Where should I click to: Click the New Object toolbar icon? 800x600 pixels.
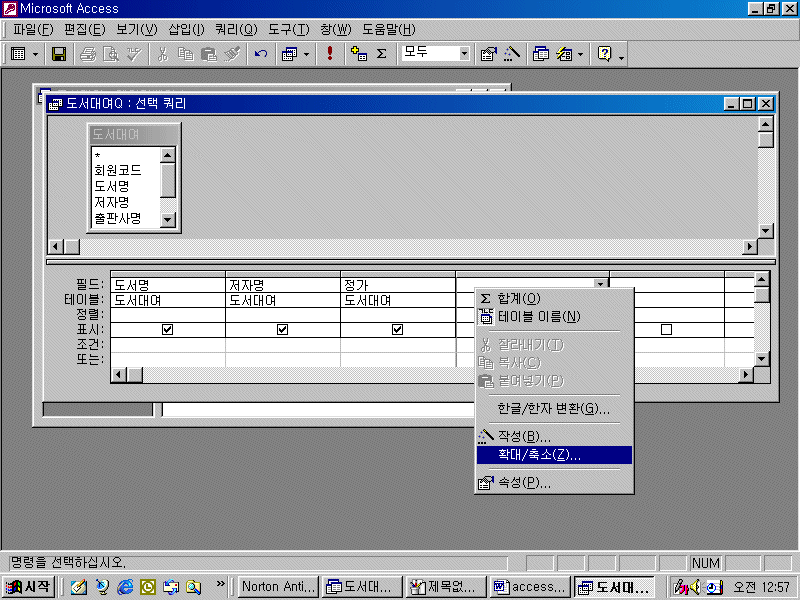(x=564, y=54)
